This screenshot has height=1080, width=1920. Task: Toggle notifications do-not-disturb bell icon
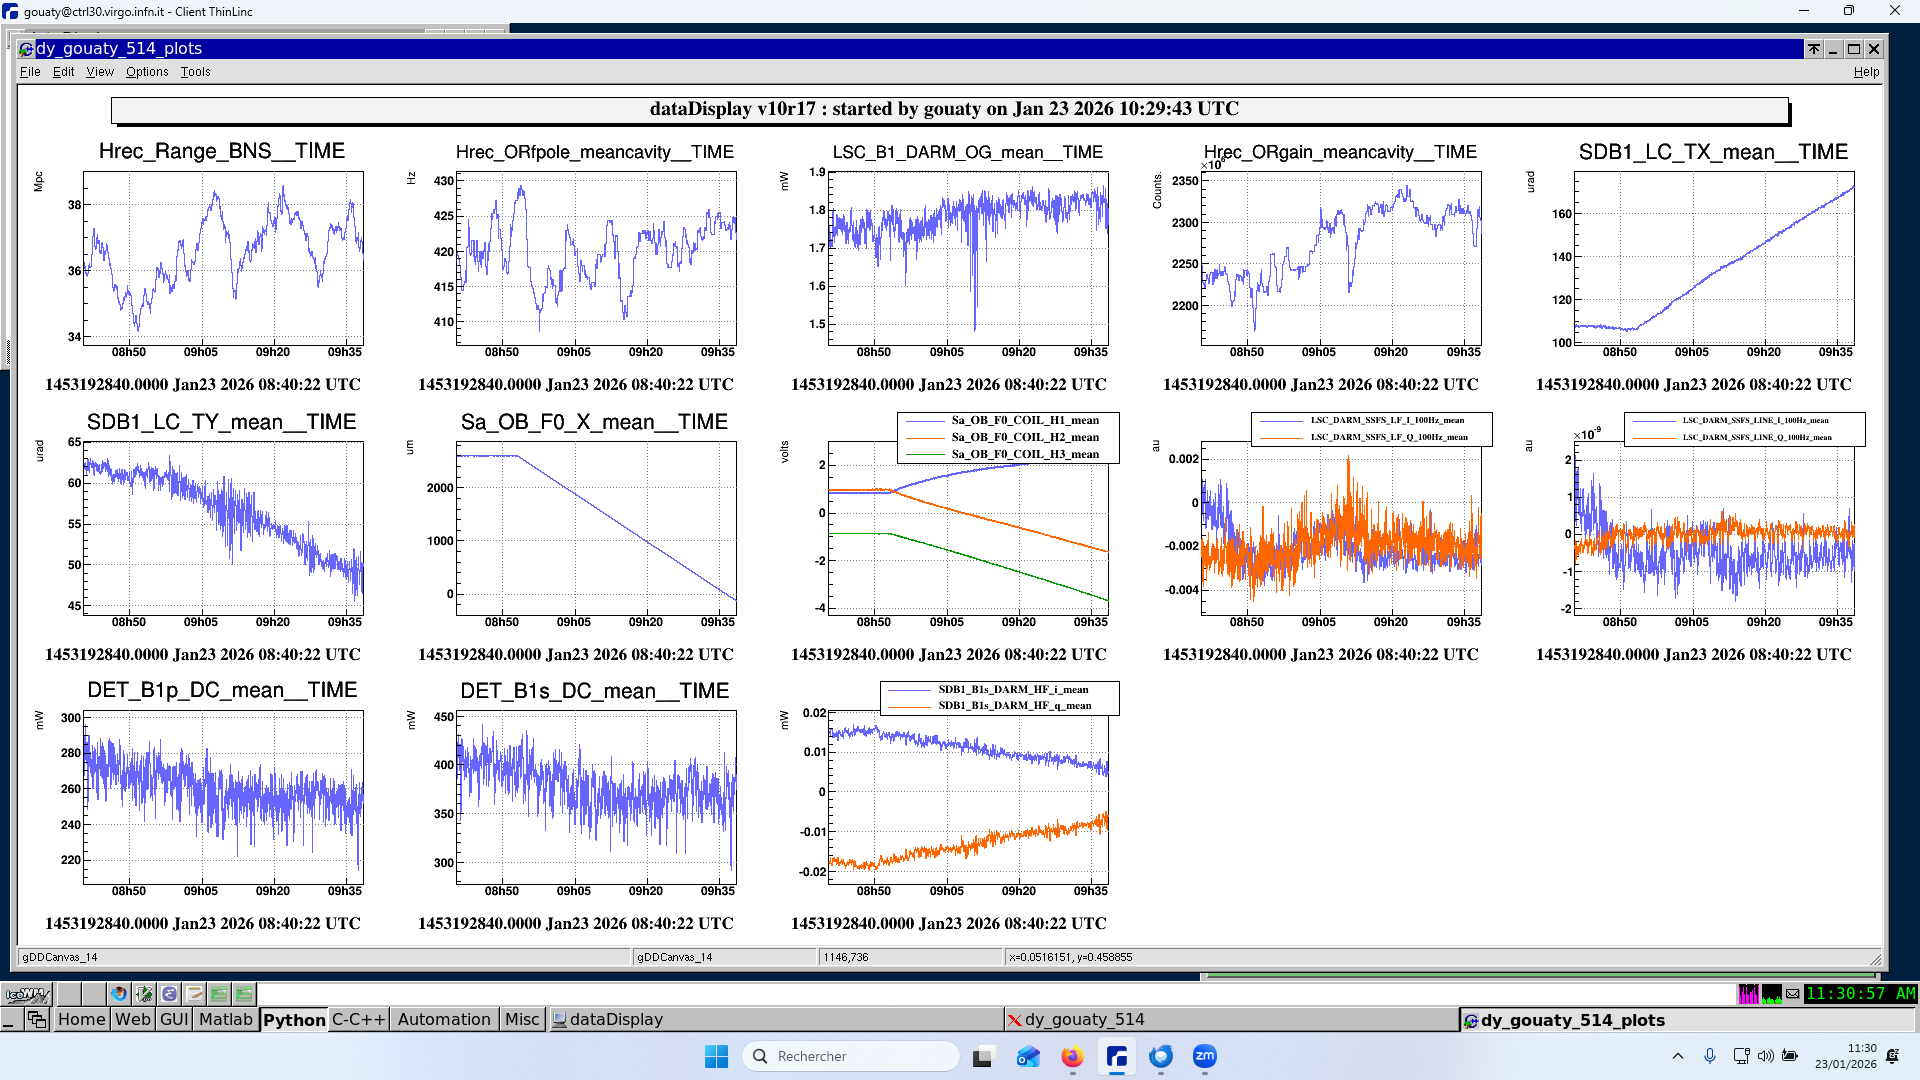(1892, 1056)
